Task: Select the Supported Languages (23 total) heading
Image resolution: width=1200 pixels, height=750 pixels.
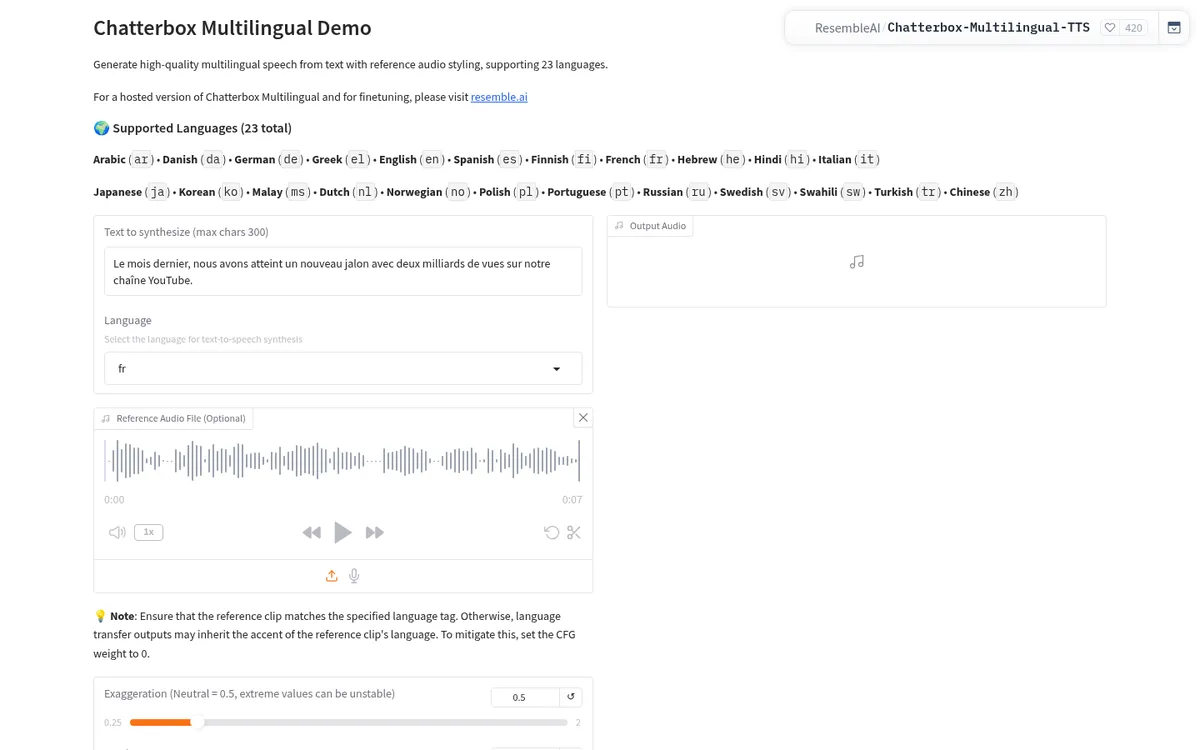Action: tap(192, 128)
